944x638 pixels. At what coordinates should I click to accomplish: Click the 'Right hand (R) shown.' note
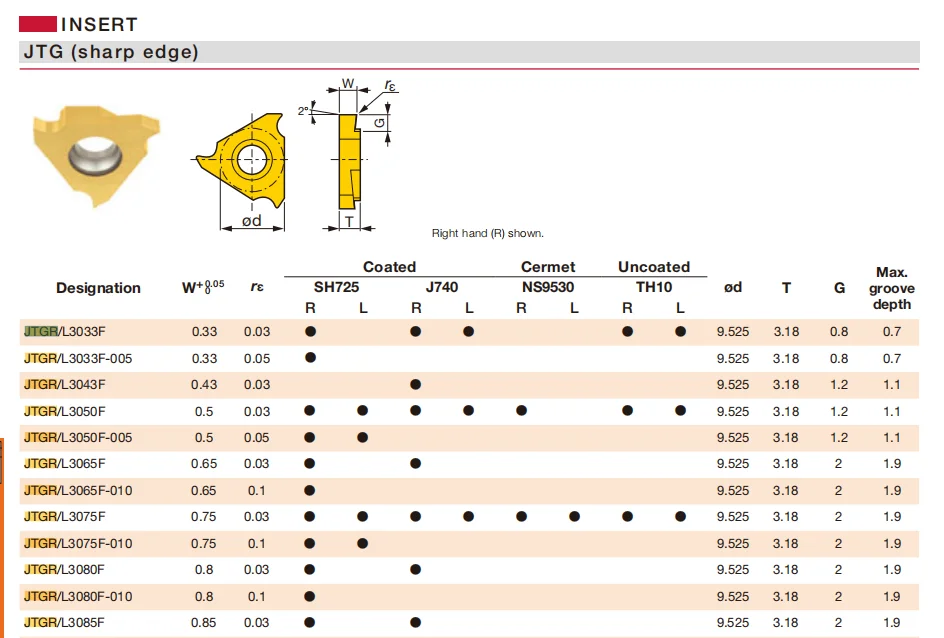click(x=488, y=234)
